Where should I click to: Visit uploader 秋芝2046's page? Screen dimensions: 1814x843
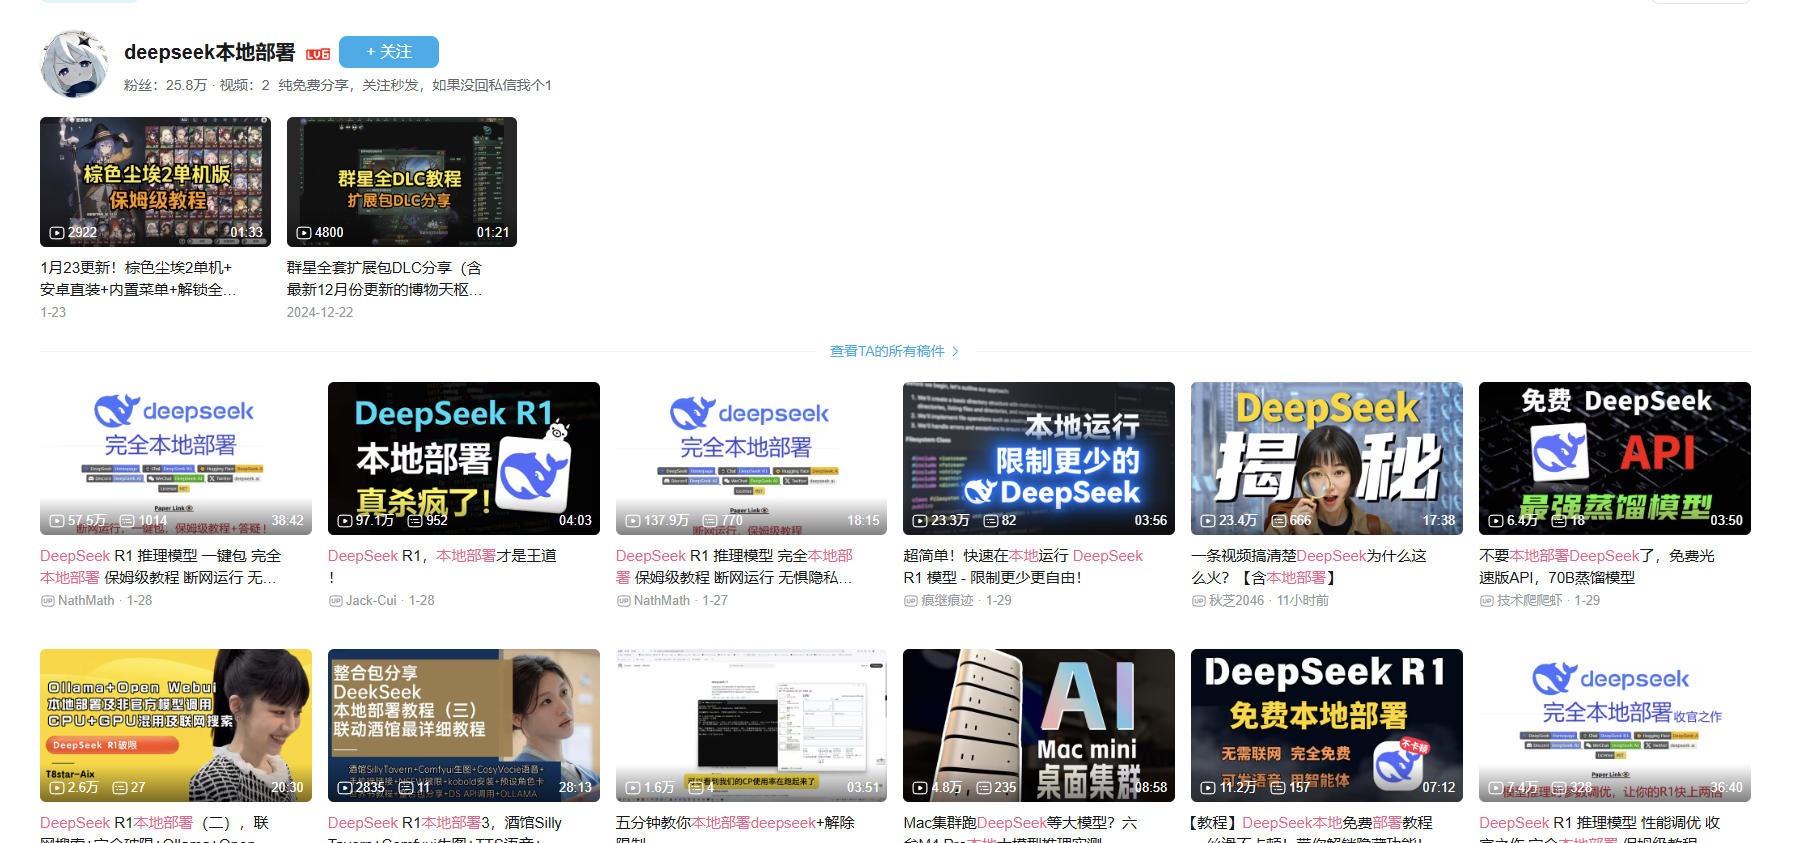coord(1236,601)
